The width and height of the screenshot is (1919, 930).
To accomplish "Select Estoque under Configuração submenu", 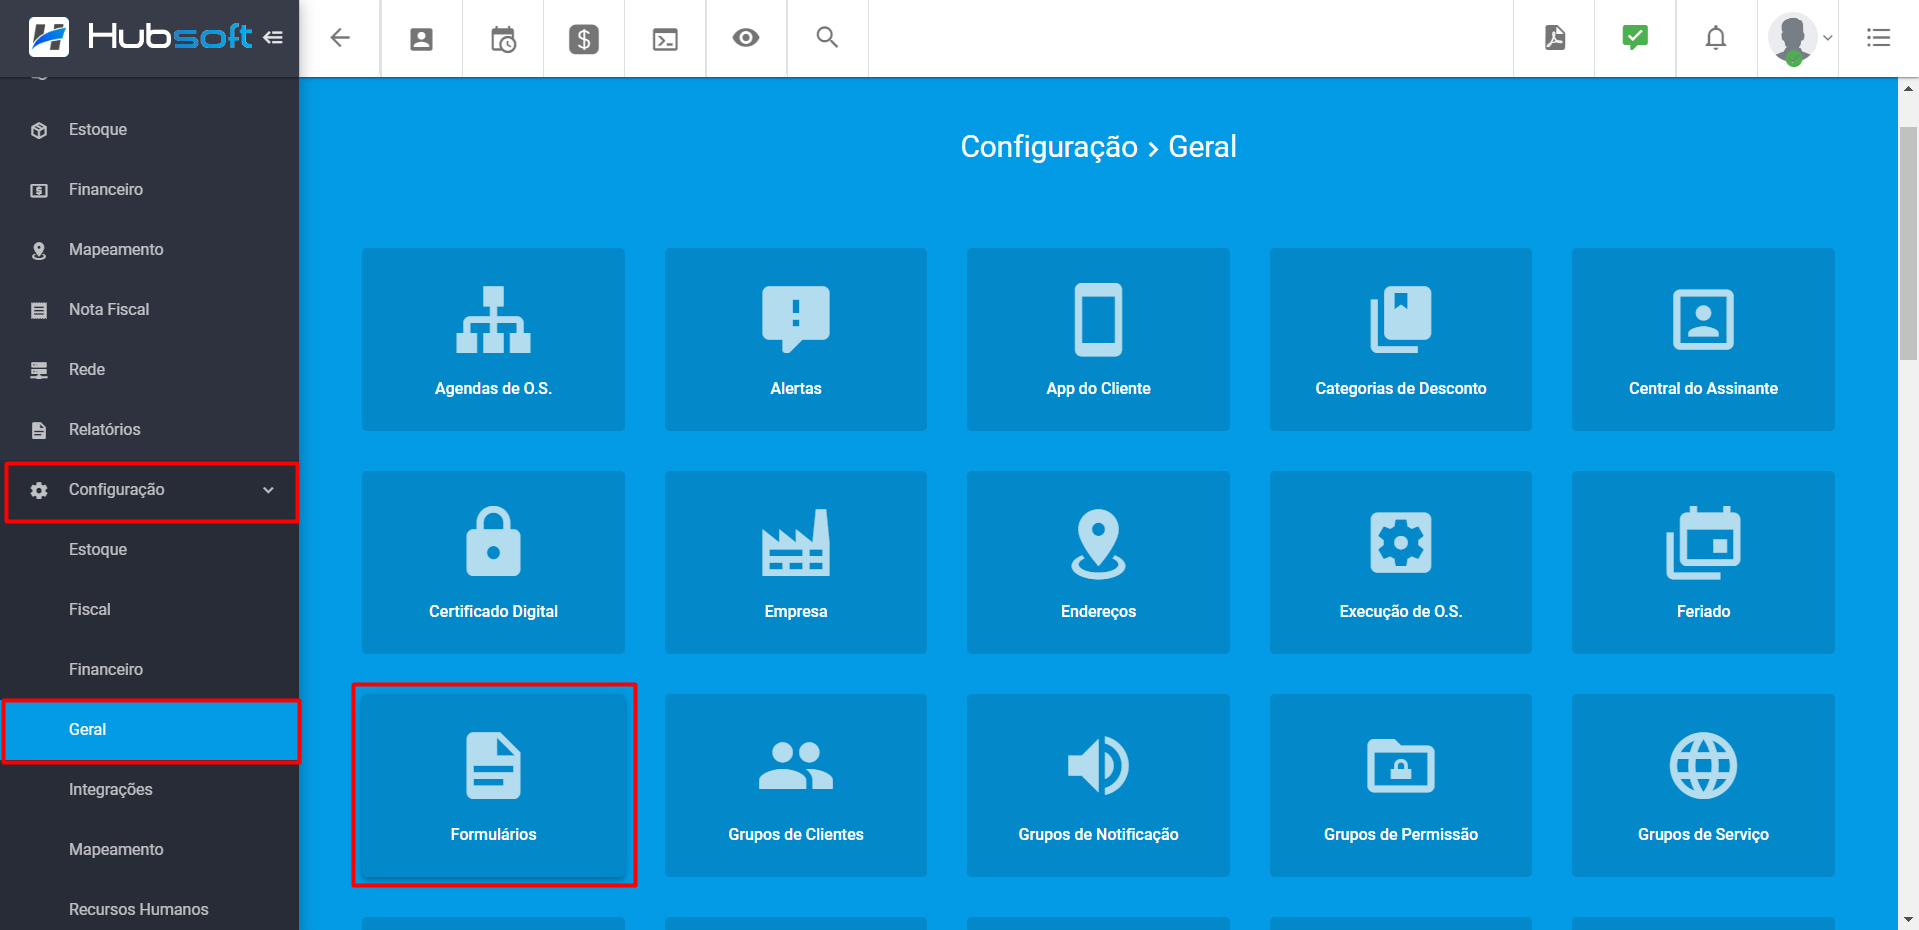I will coord(150,550).
